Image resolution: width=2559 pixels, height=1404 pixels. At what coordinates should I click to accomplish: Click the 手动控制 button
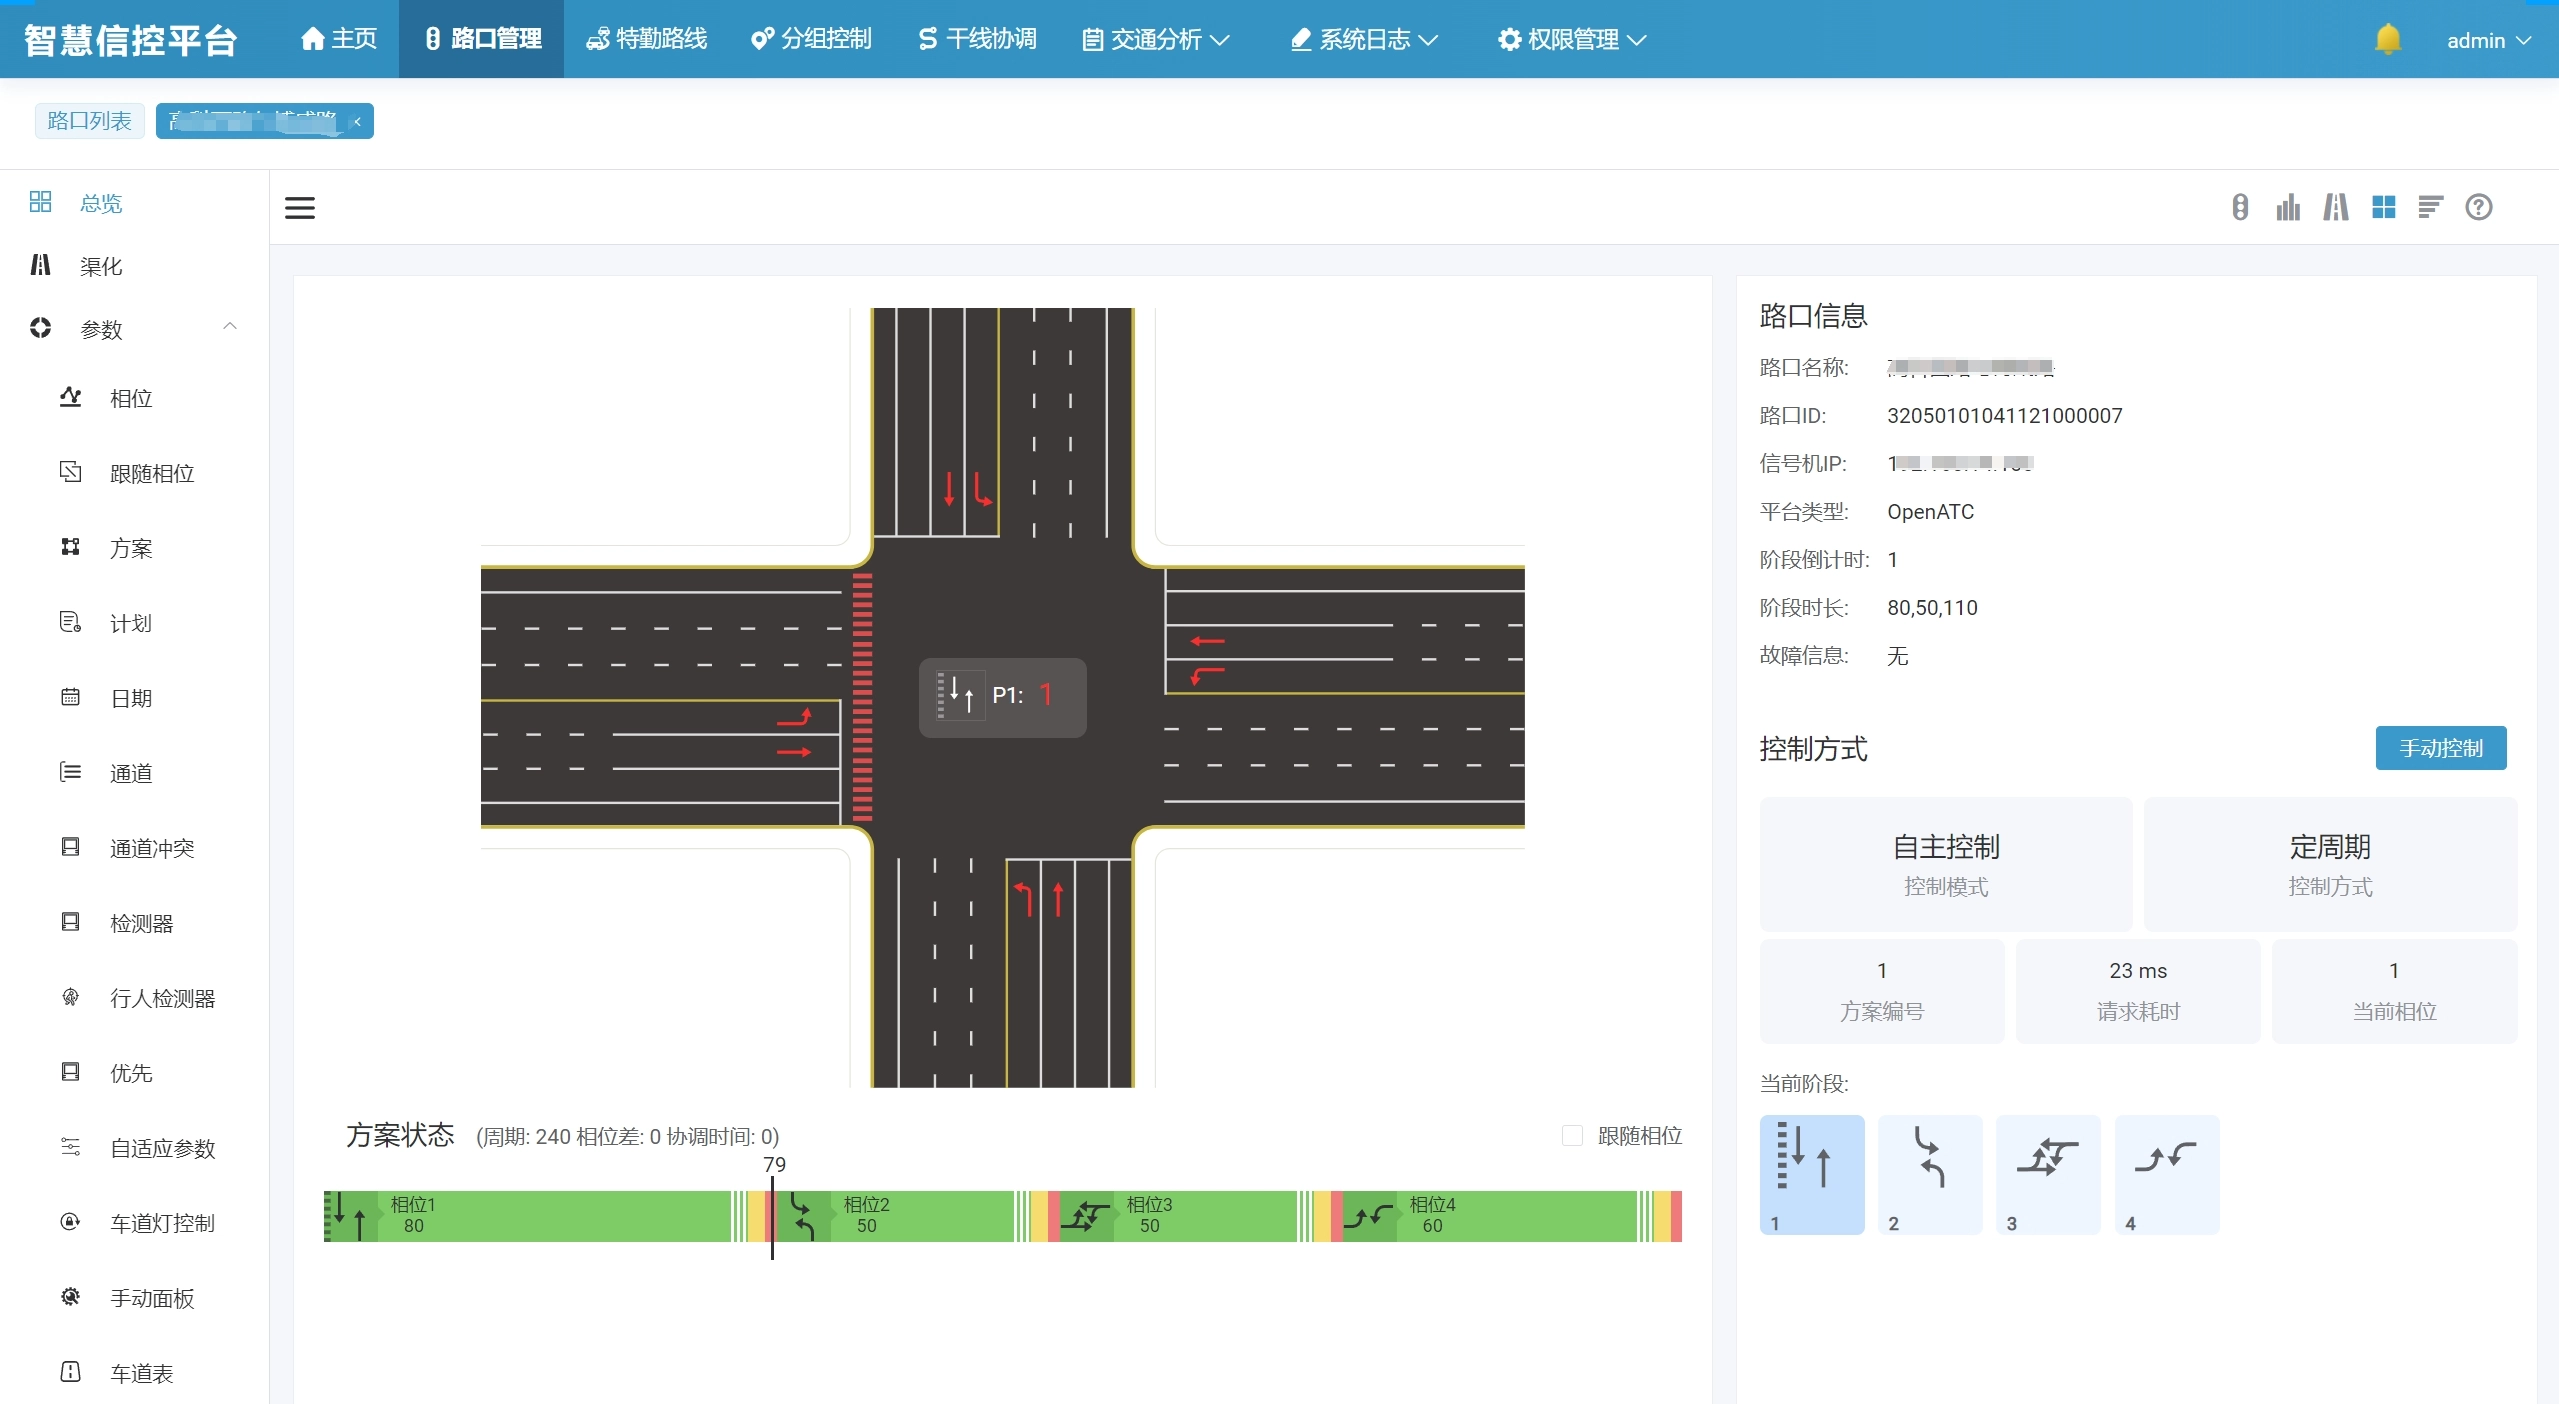tap(2440, 748)
